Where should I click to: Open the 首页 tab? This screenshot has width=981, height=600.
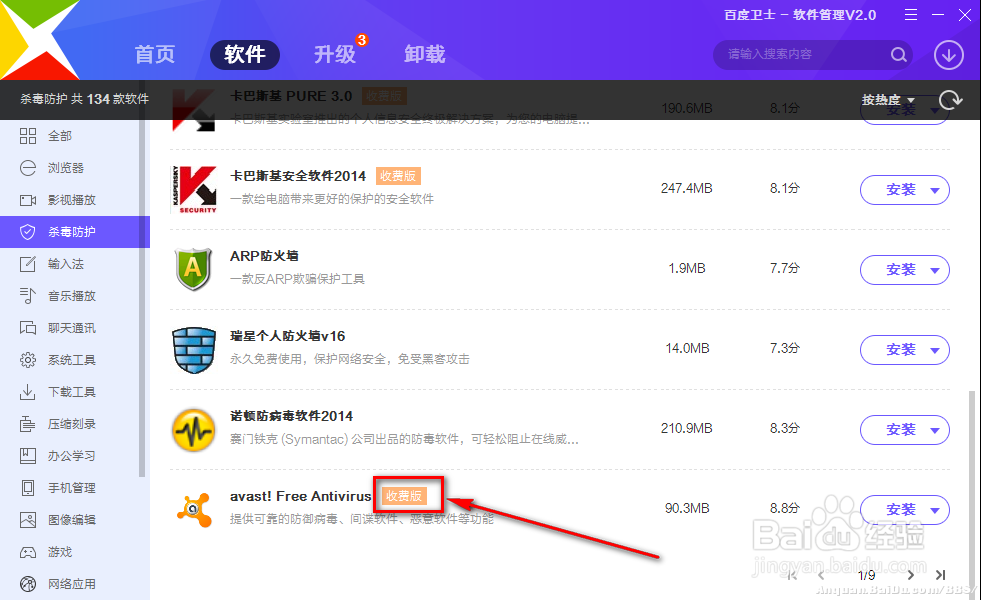coord(155,54)
